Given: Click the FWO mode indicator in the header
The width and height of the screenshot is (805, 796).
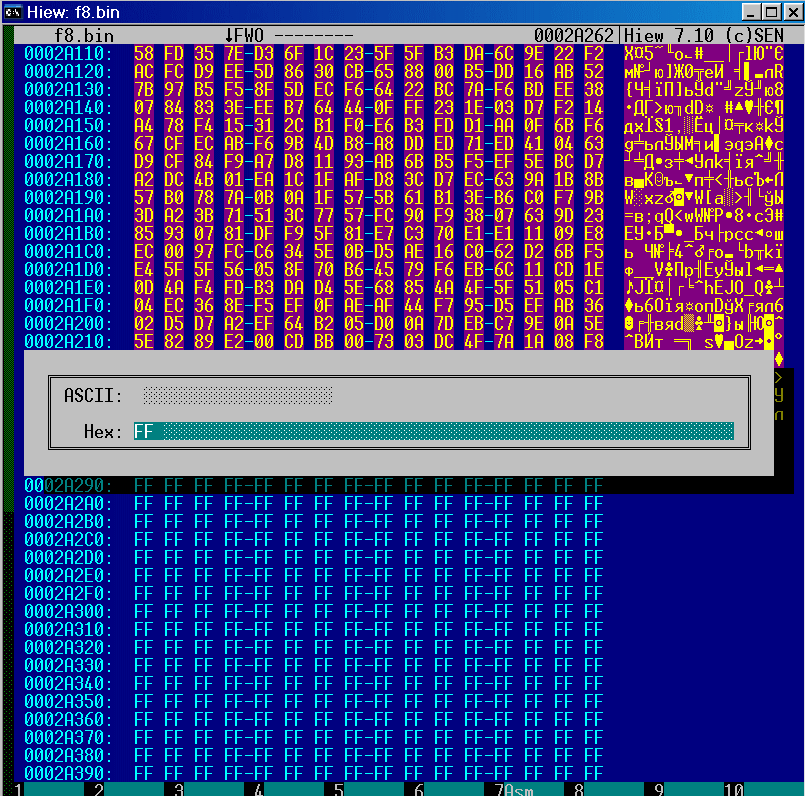Looking at the screenshot, I should tap(250, 35).
